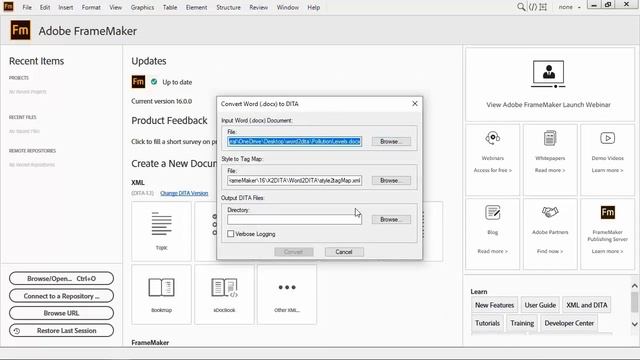The image size is (640, 360).
Task: Click the Blog pencil icon
Action: [x=493, y=213]
